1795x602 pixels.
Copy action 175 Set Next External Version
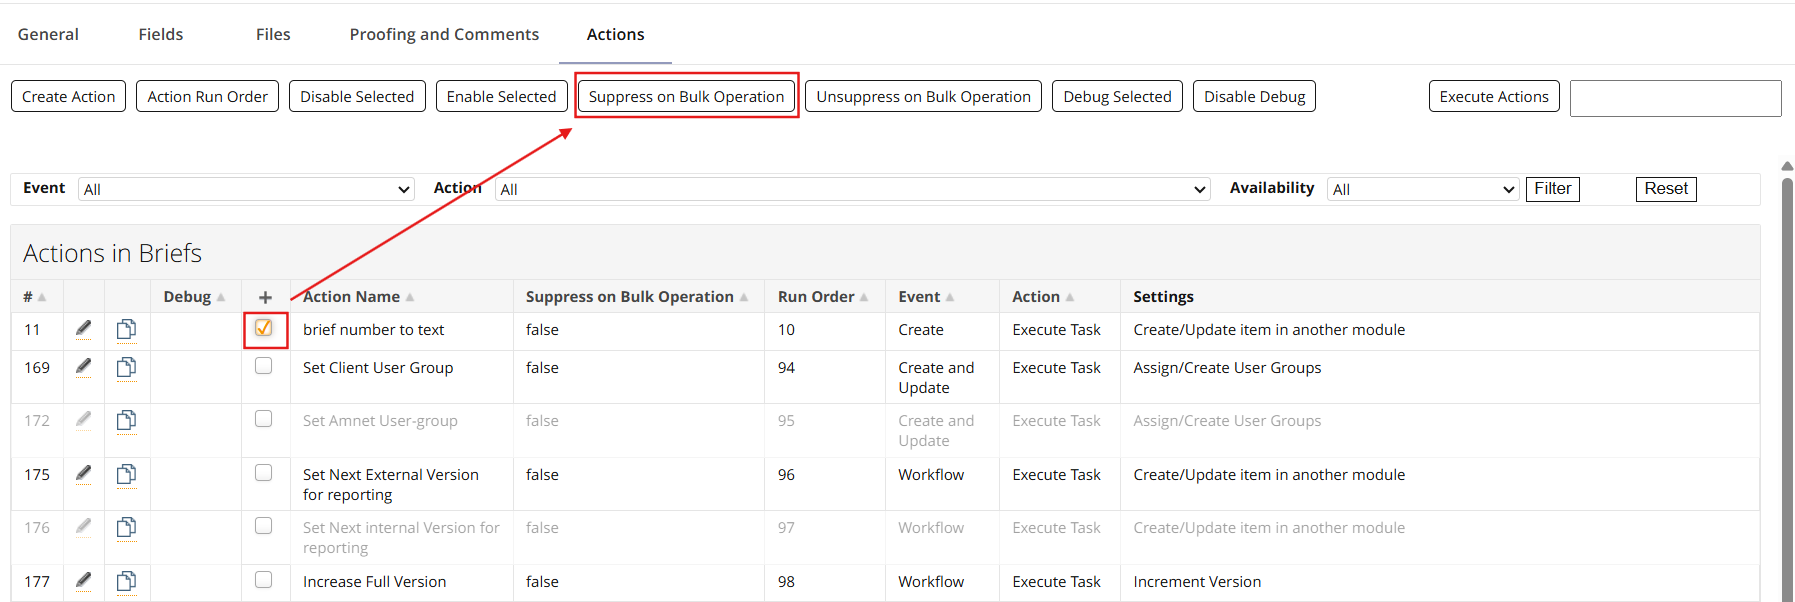coord(126,474)
